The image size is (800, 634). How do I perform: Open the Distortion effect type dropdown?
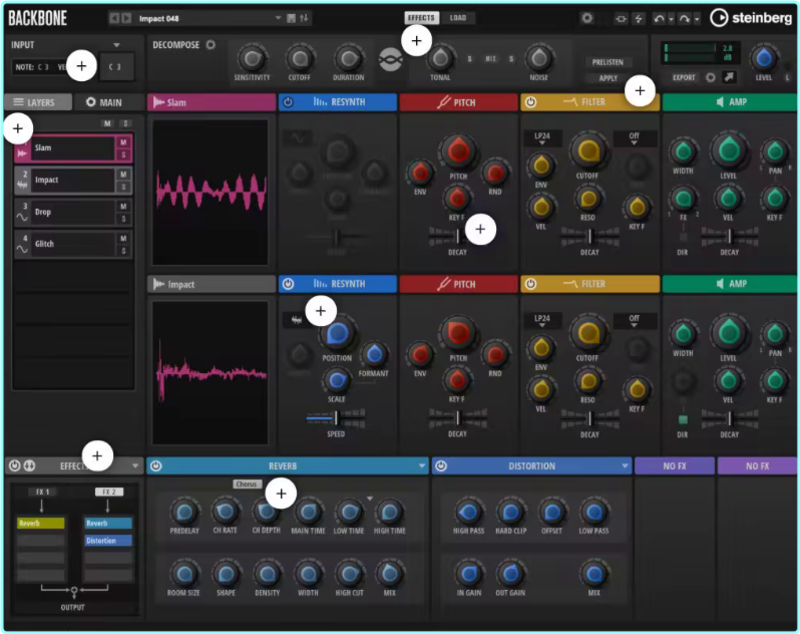pos(625,466)
